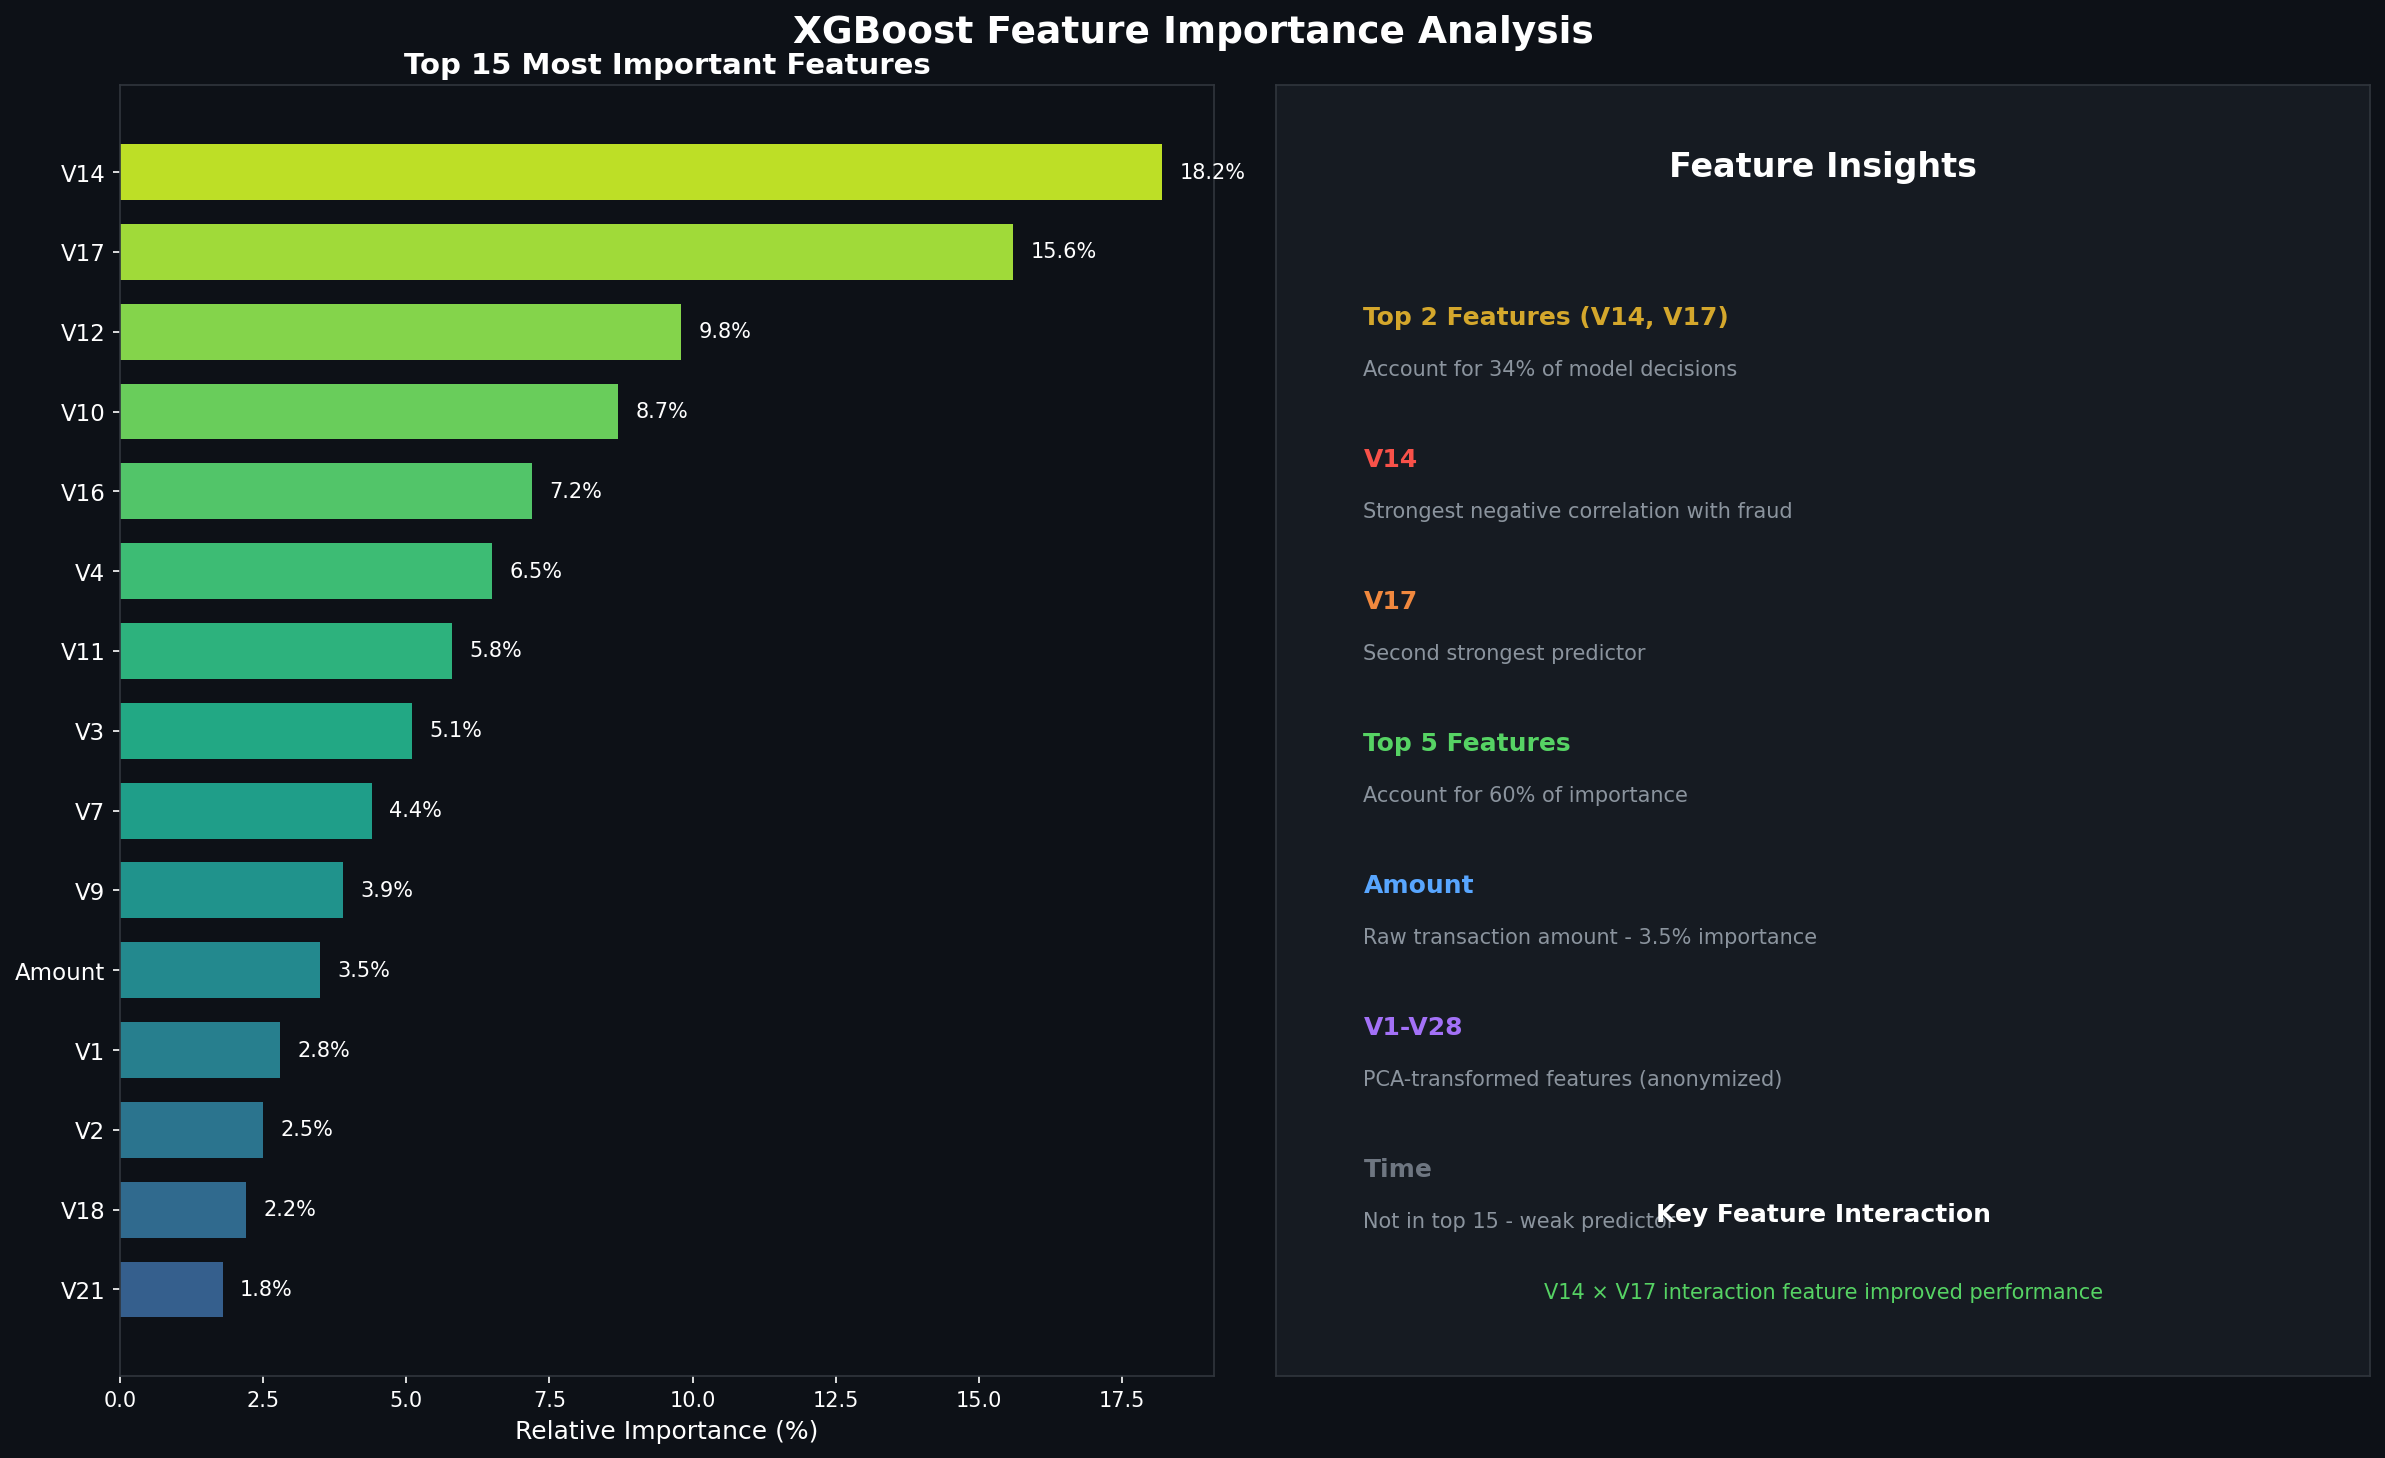Select the V17 Second strongest predictor entry
Image resolution: width=2385 pixels, height=1458 pixels.
coord(1504,652)
